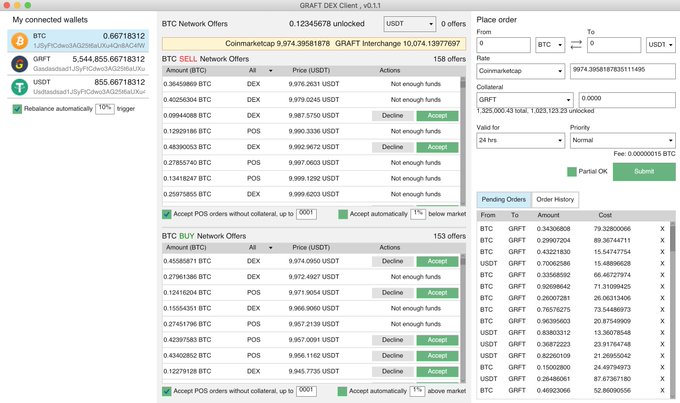Select the BTC wallet Bitcoin icon
Screen dimensions: 680x403
pyautogui.click(x=20, y=41)
